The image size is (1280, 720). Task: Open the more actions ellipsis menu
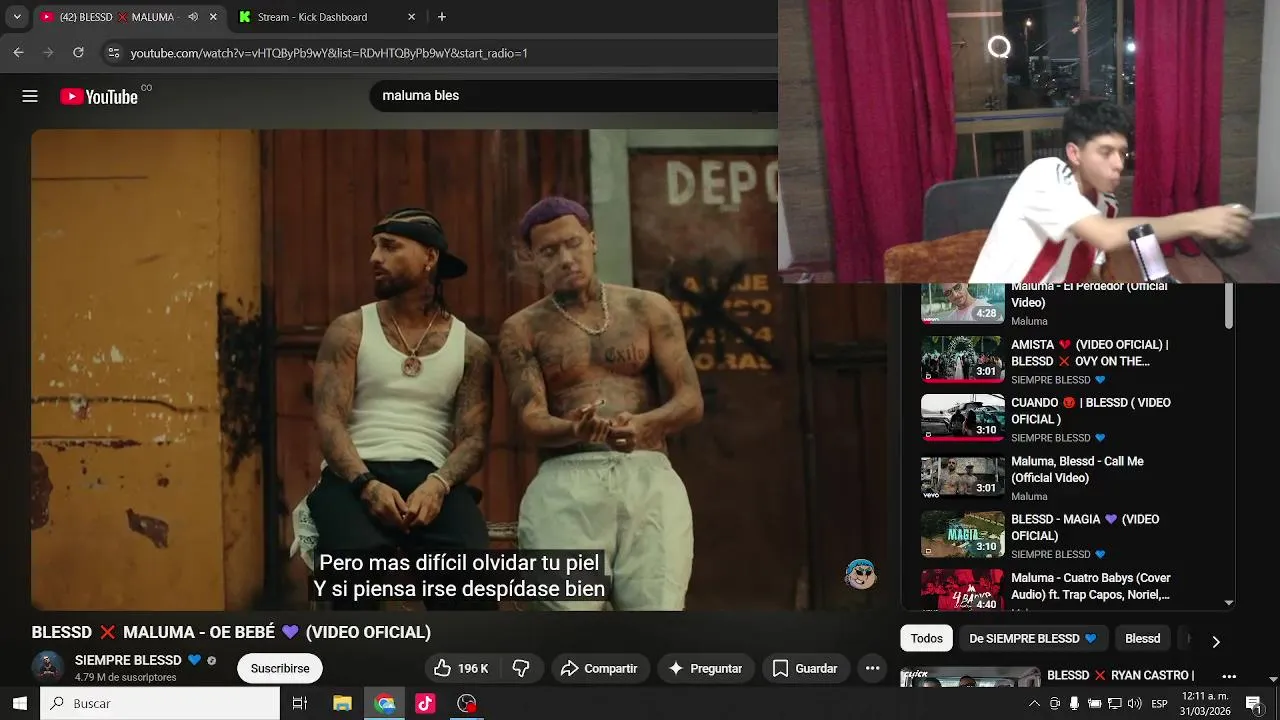coord(872,668)
